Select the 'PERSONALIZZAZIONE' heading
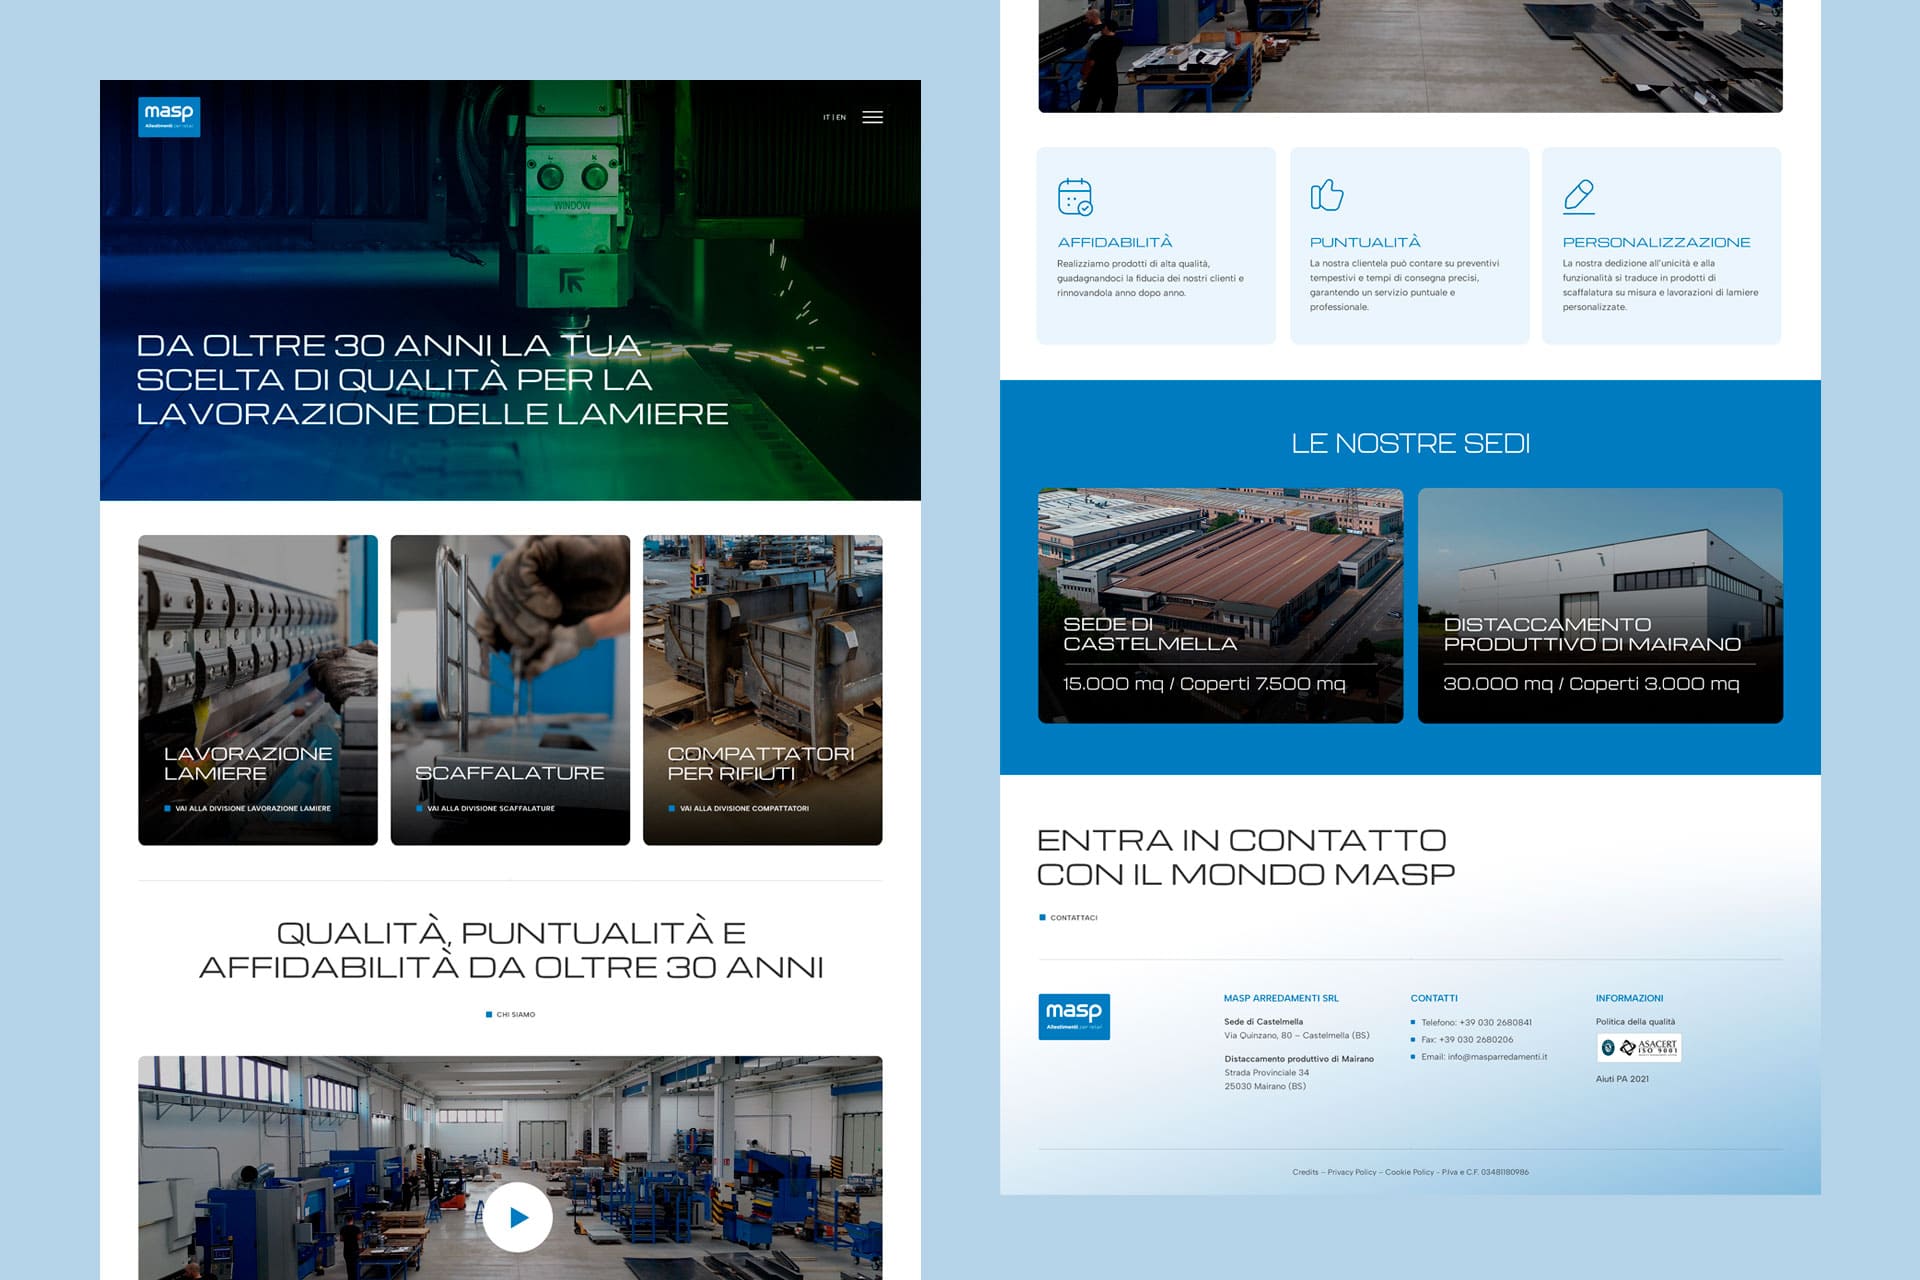The width and height of the screenshot is (1920, 1280). [x=1656, y=242]
